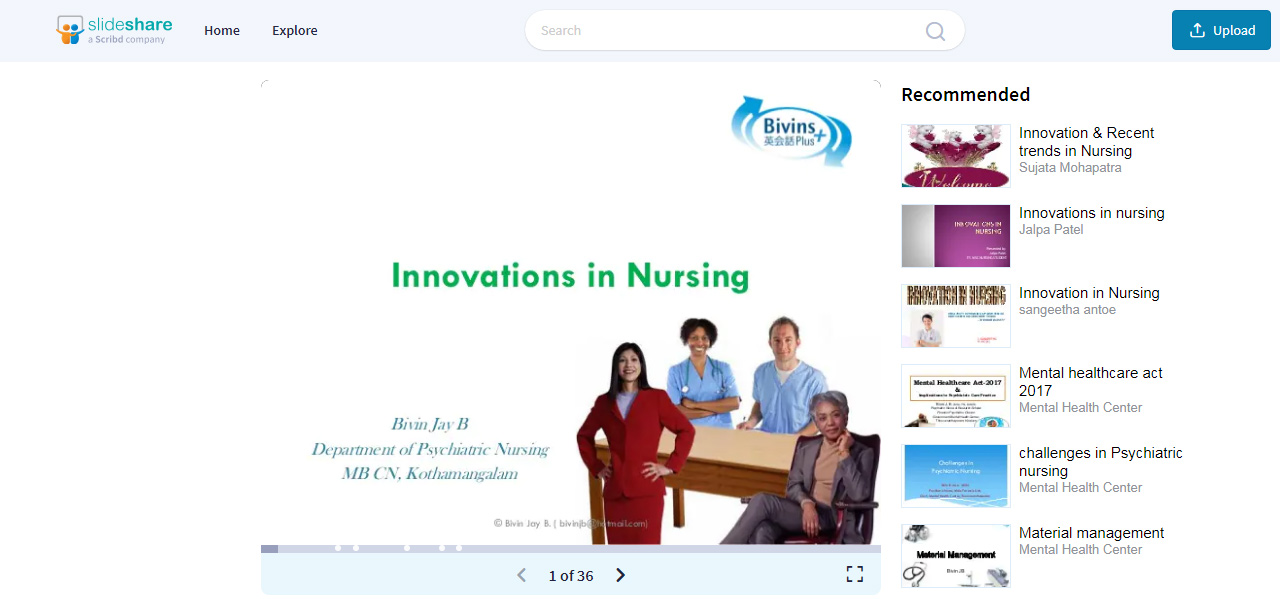Click author name Jalpa Patel
1280x599 pixels.
(x=1051, y=230)
